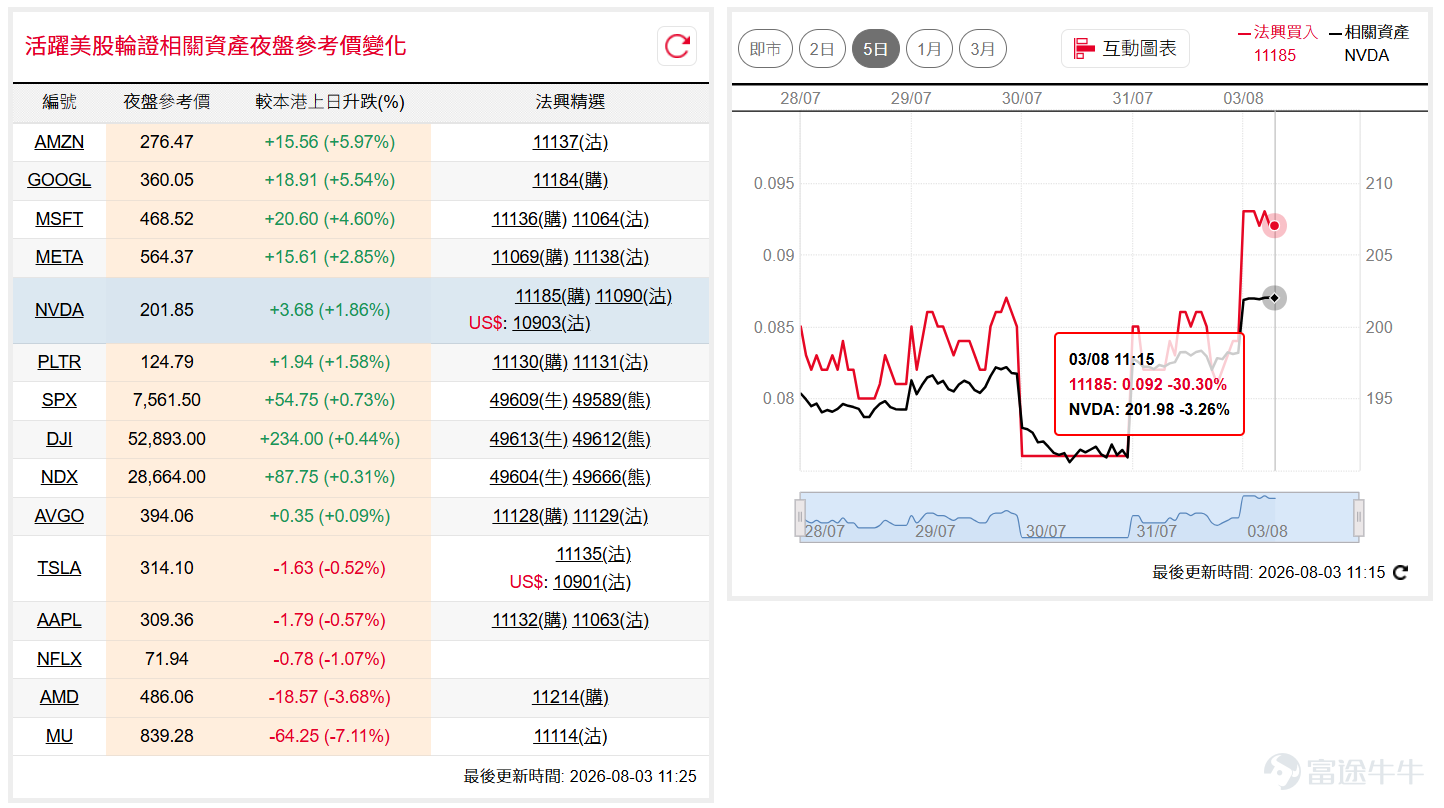Image resolution: width=1444 pixels, height=808 pixels.
Task: Switch chart to 2日 range
Action: [822, 48]
